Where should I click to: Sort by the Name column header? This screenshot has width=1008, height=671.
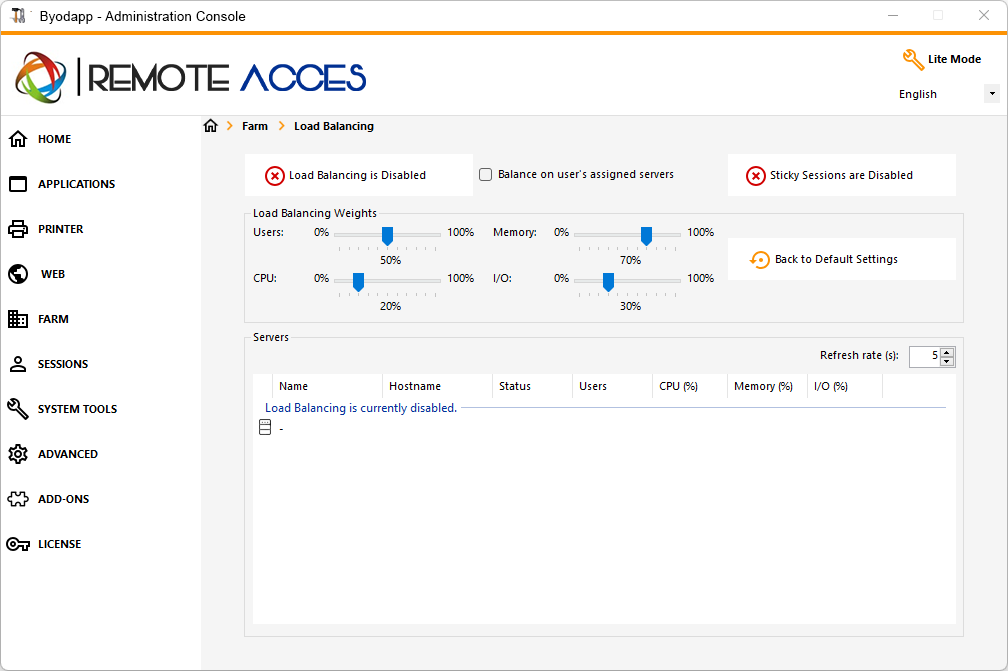tap(327, 386)
